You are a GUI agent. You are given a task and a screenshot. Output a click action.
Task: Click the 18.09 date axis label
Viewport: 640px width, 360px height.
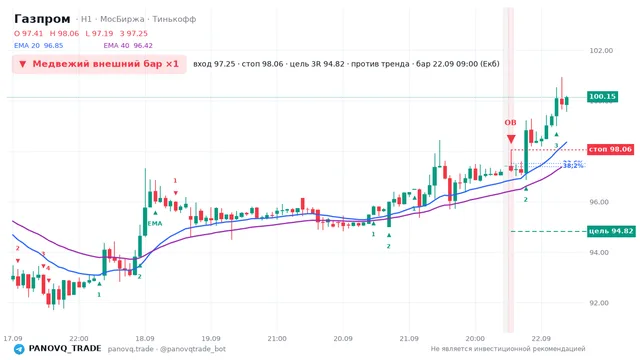pos(145,339)
